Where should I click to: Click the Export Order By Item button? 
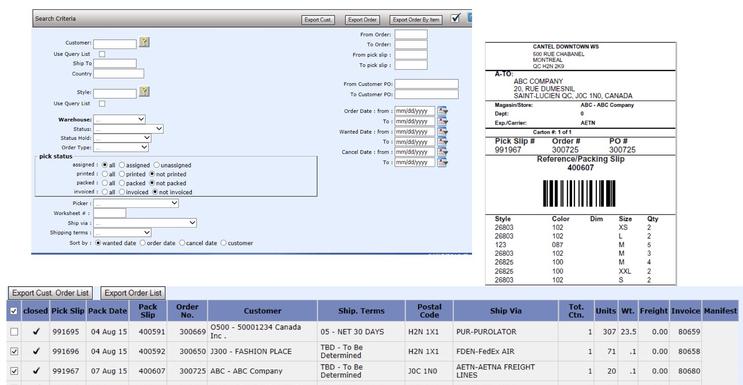coord(416,20)
